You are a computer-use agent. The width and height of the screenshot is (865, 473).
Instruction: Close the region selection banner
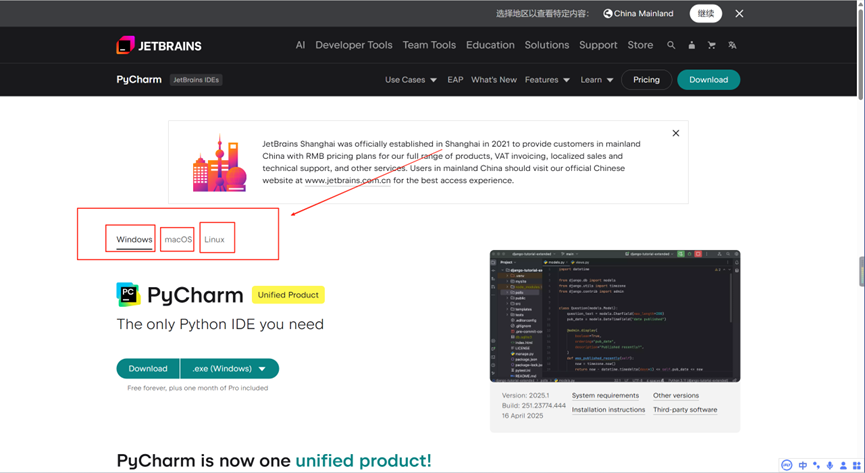tap(739, 14)
